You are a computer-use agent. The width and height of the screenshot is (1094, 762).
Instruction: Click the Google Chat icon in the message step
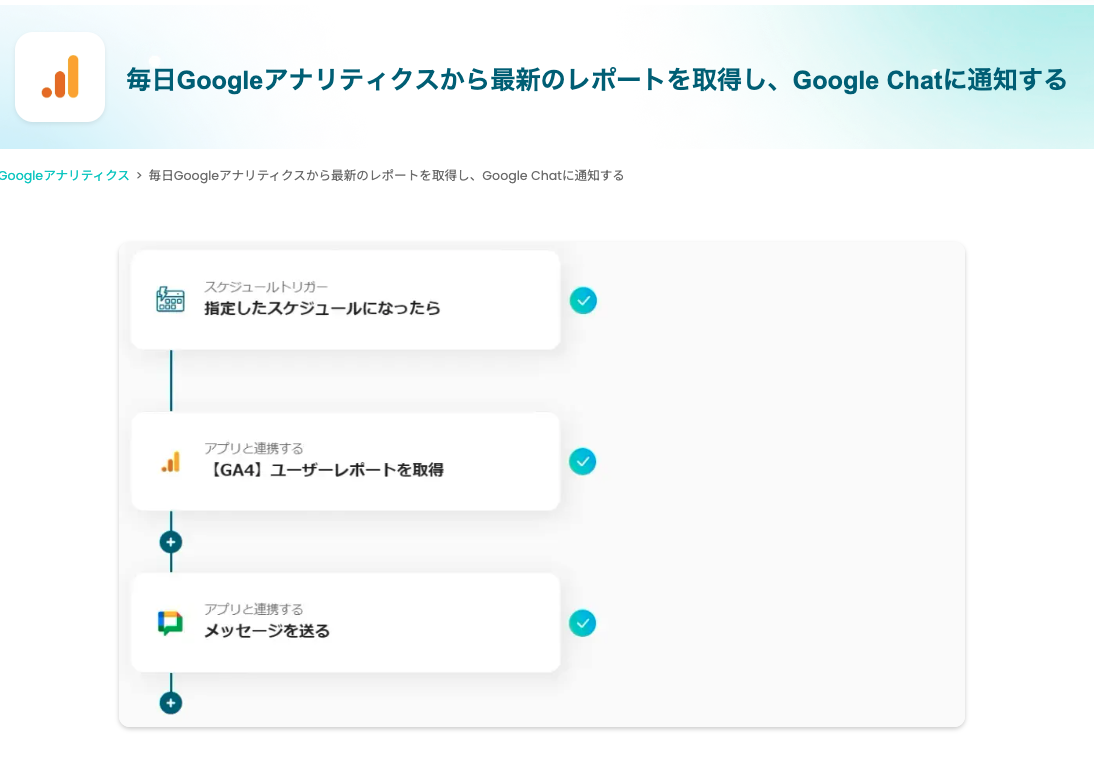point(171,623)
